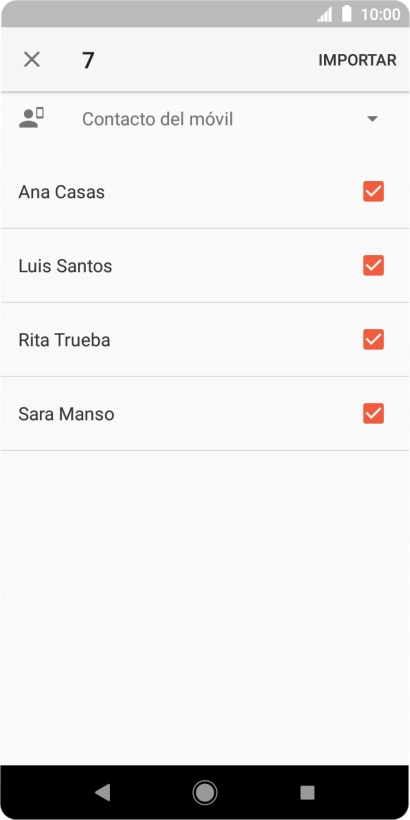410x820 pixels.
Task: Toggle the Rita Trueba checkbox
Action: click(373, 339)
